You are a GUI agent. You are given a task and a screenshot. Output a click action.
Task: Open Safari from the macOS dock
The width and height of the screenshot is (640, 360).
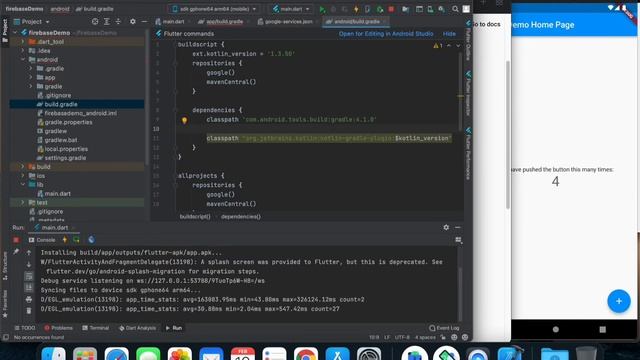click(x=117, y=354)
